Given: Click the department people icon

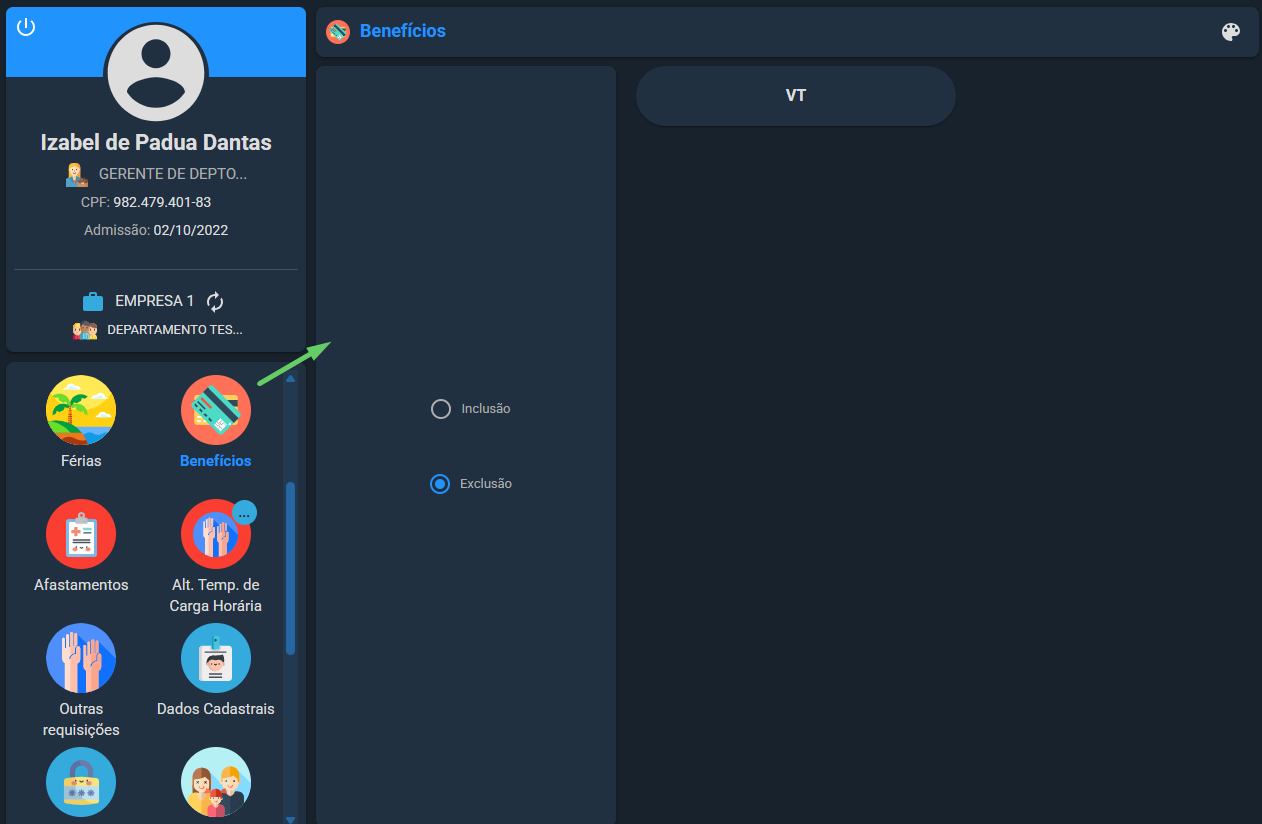Looking at the screenshot, I should 85,330.
